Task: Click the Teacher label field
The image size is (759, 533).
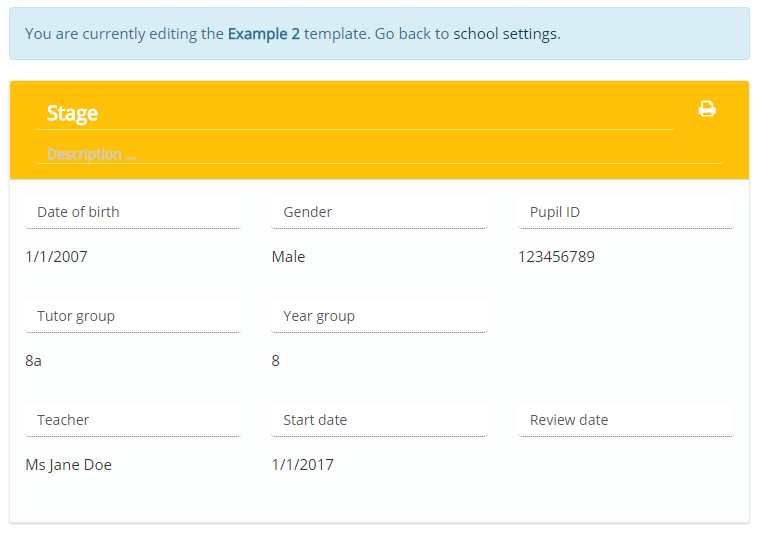Action: (x=133, y=420)
